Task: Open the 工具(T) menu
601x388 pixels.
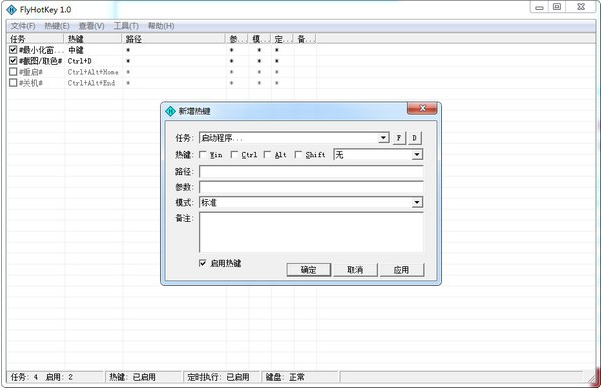Action: pyautogui.click(x=126, y=26)
